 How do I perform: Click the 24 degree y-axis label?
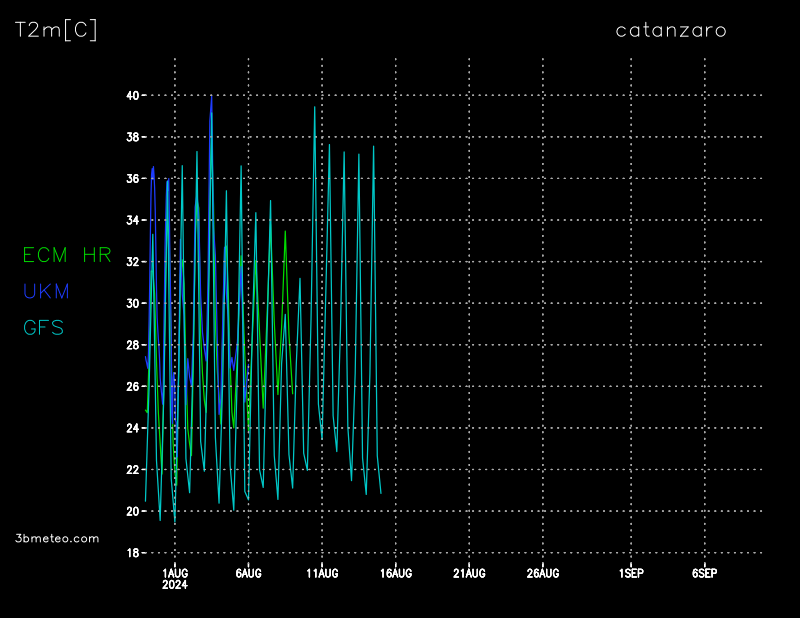click(132, 428)
